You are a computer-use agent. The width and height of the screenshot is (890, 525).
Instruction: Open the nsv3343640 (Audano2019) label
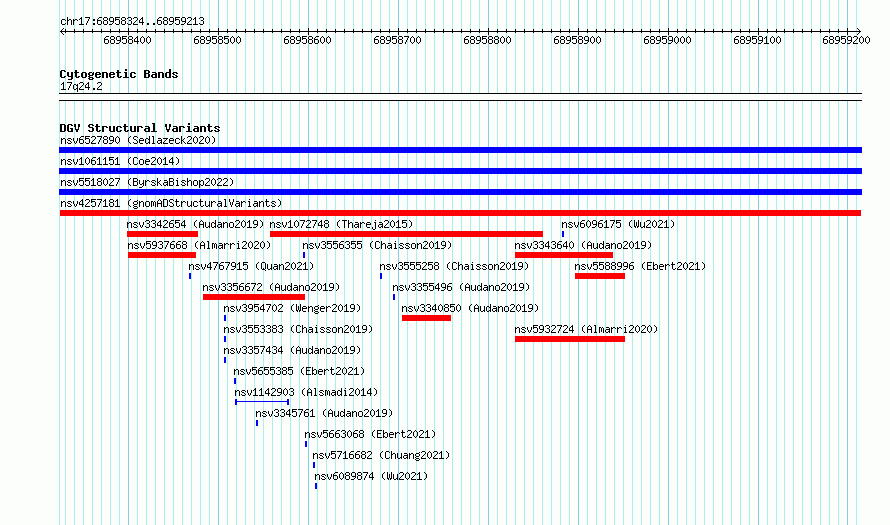click(x=583, y=245)
